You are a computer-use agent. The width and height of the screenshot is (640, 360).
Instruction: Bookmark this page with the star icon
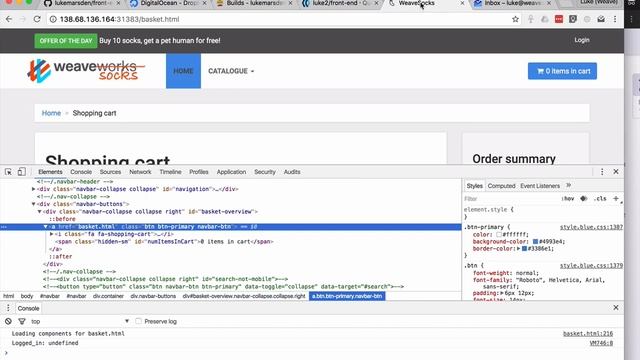[515, 19]
